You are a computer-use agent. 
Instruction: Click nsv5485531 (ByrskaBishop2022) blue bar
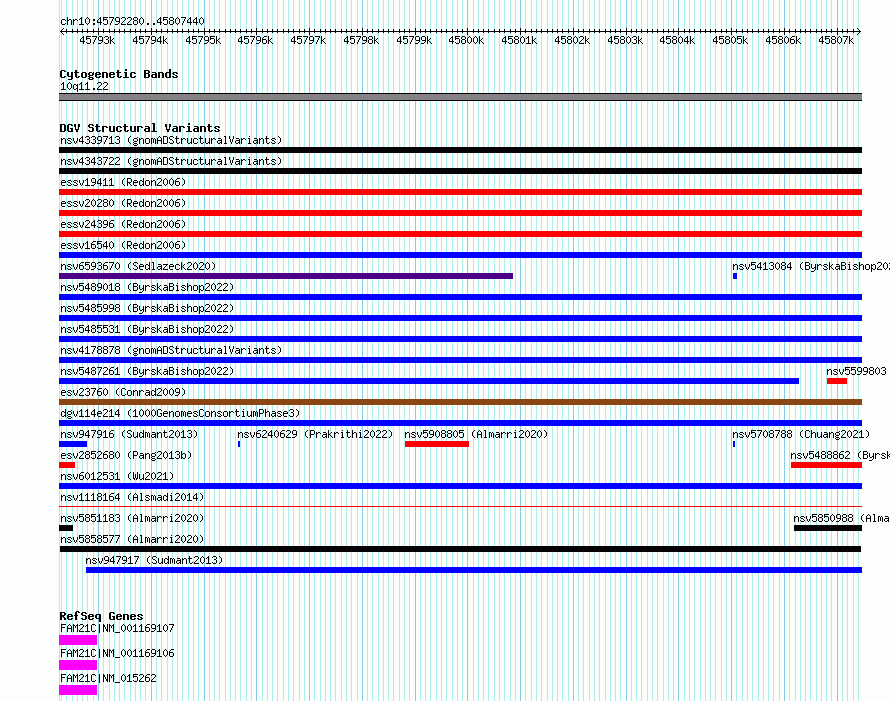click(x=460, y=339)
